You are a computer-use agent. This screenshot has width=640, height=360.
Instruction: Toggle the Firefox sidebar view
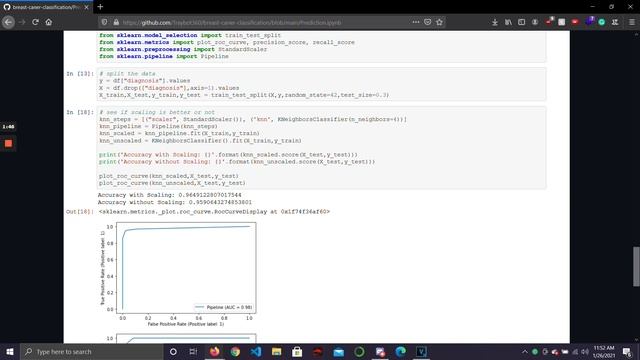click(521, 22)
